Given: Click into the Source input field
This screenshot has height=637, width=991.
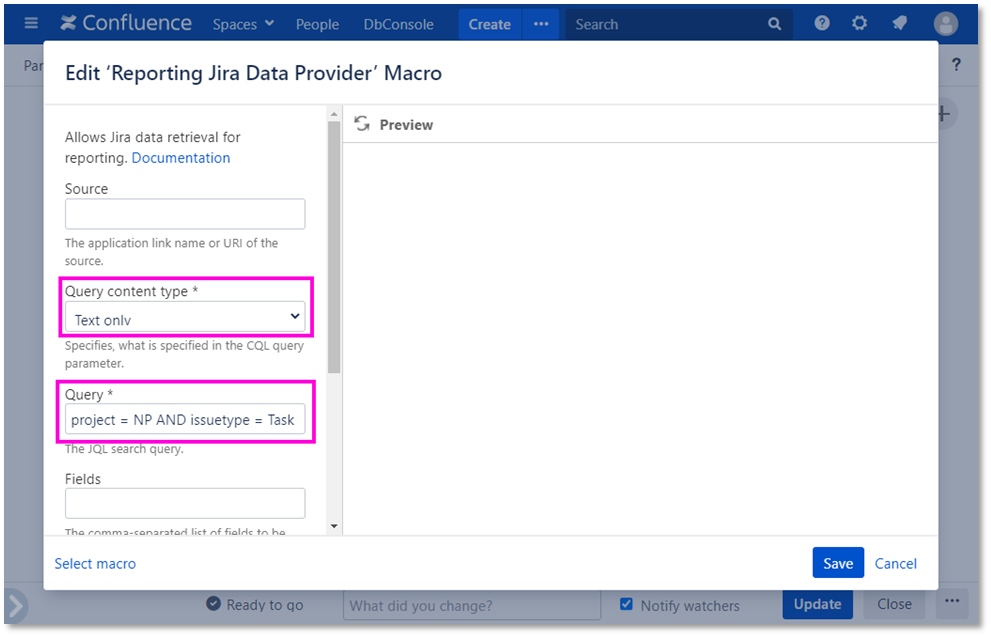Looking at the screenshot, I should (x=185, y=214).
